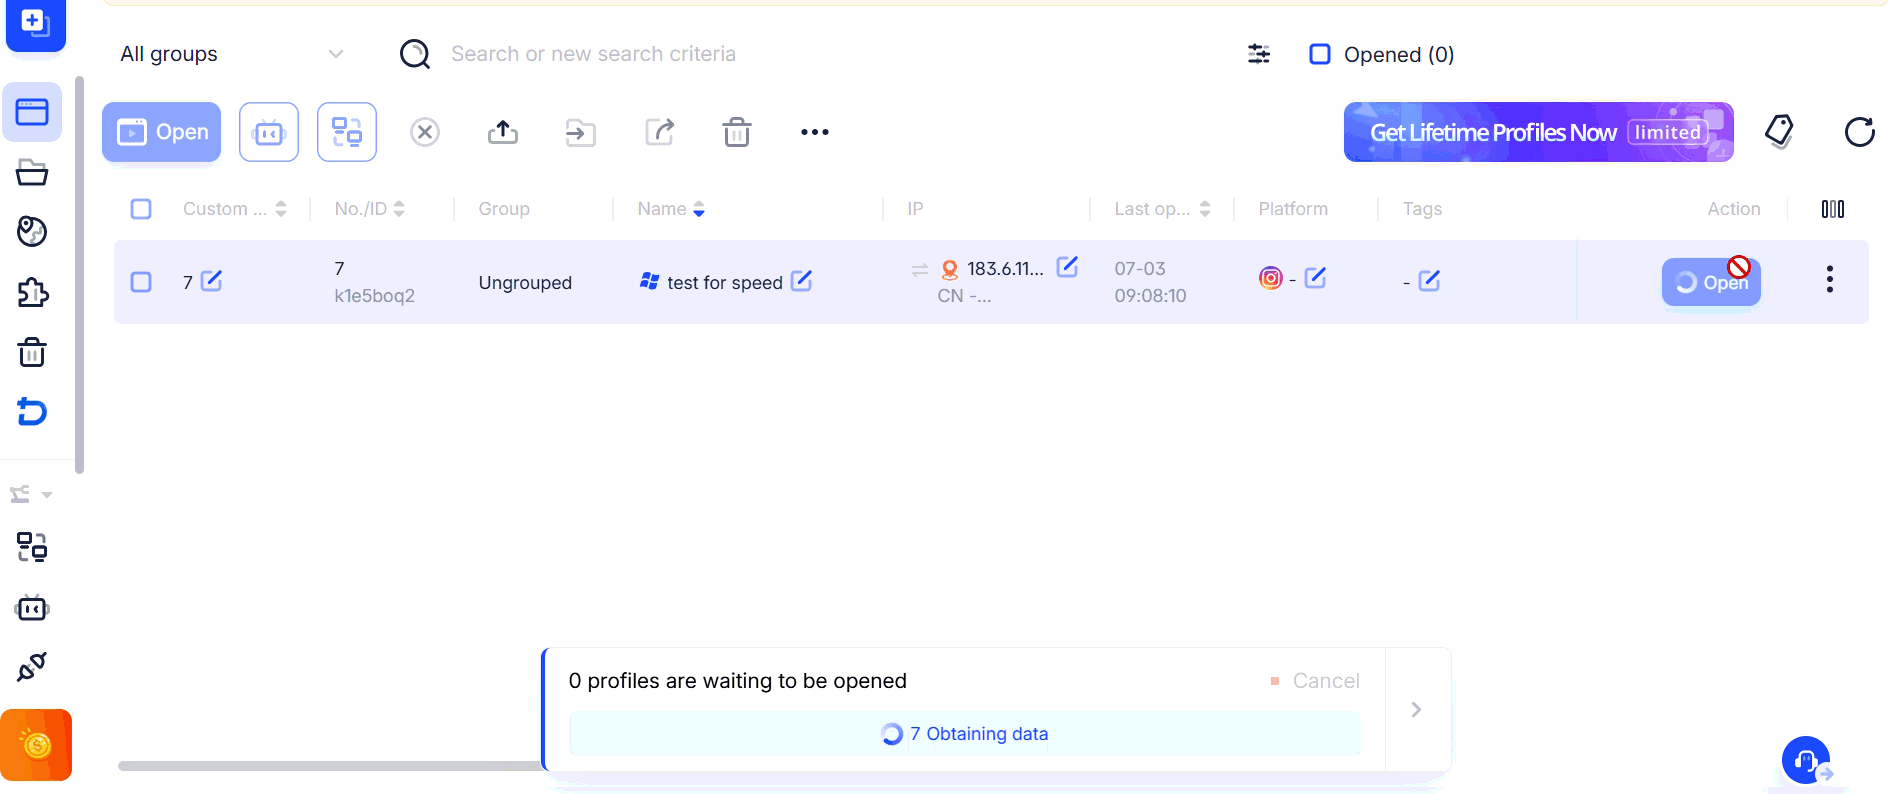Viewport: 1902px width, 794px height.
Task: Click the blue refresh-arrow sidebar icon
Action: pos(32,412)
